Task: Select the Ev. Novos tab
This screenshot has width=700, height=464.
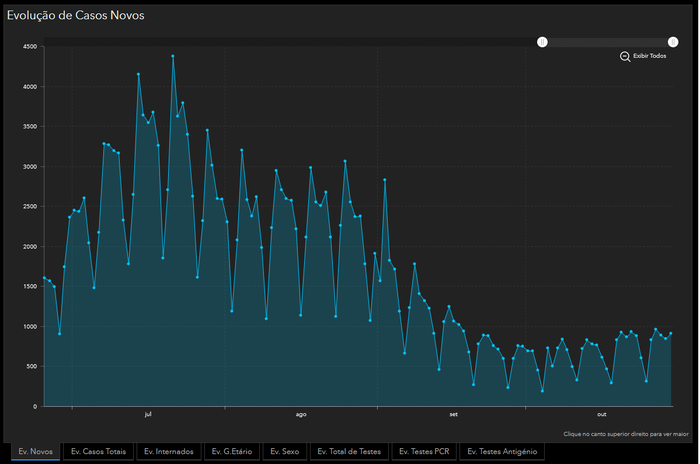Action: (x=35, y=452)
